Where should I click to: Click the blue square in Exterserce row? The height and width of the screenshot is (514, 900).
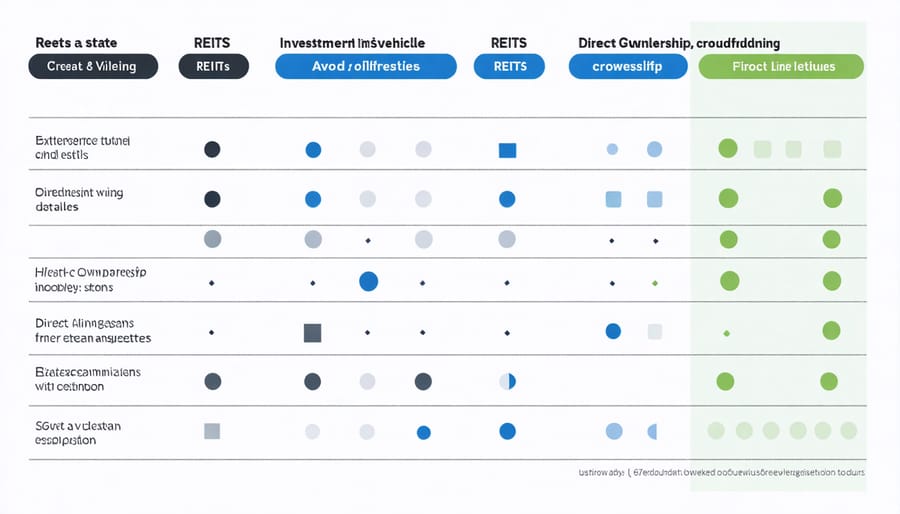[507, 151]
